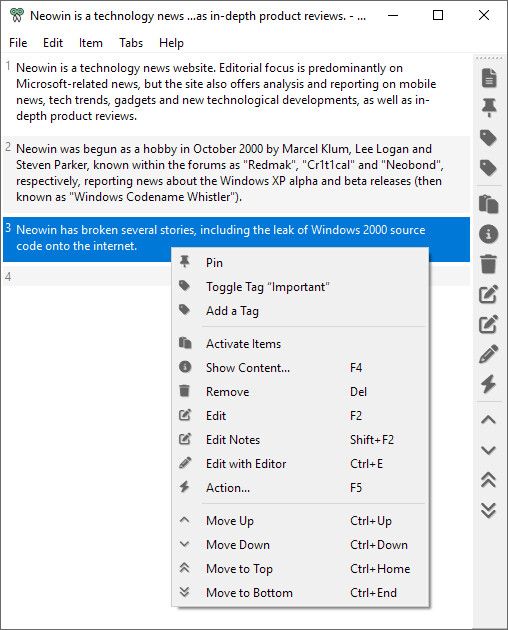Open the Item menu in menu bar
Image resolution: width=508 pixels, height=630 pixels.
tap(91, 43)
